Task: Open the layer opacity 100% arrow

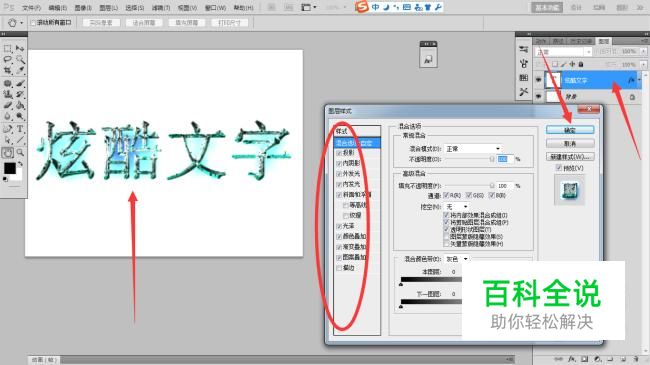Action: tap(643, 51)
